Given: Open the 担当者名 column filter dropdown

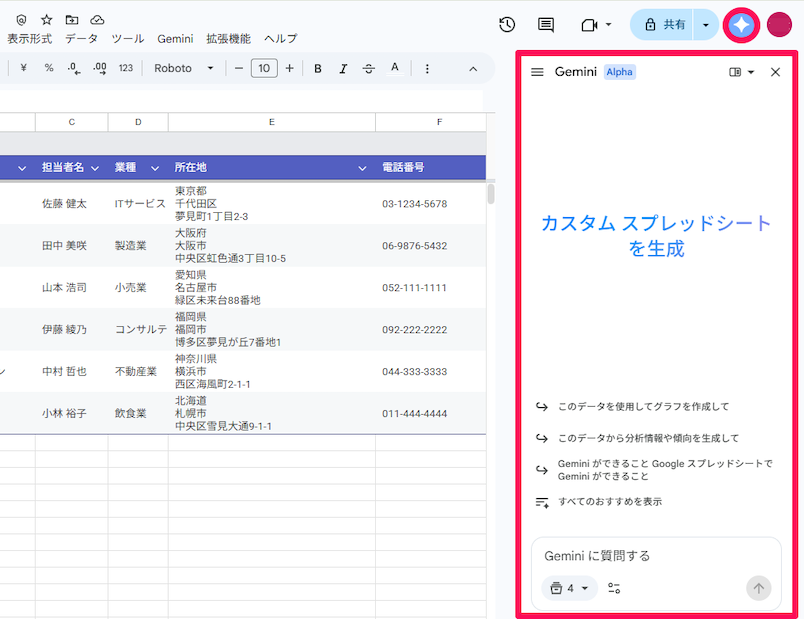Looking at the screenshot, I should 95,168.
